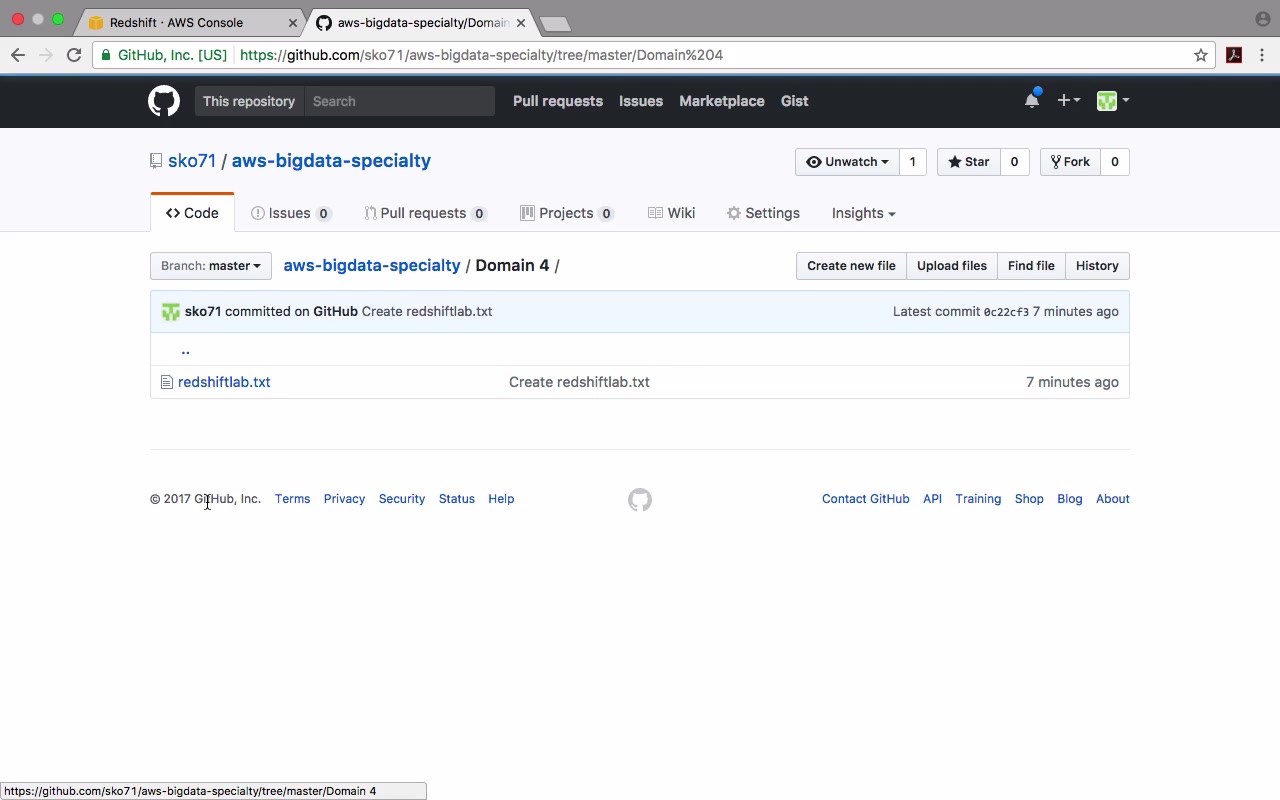1280x800 pixels.
Task: Open a new browser tab
Action: point(555,23)
